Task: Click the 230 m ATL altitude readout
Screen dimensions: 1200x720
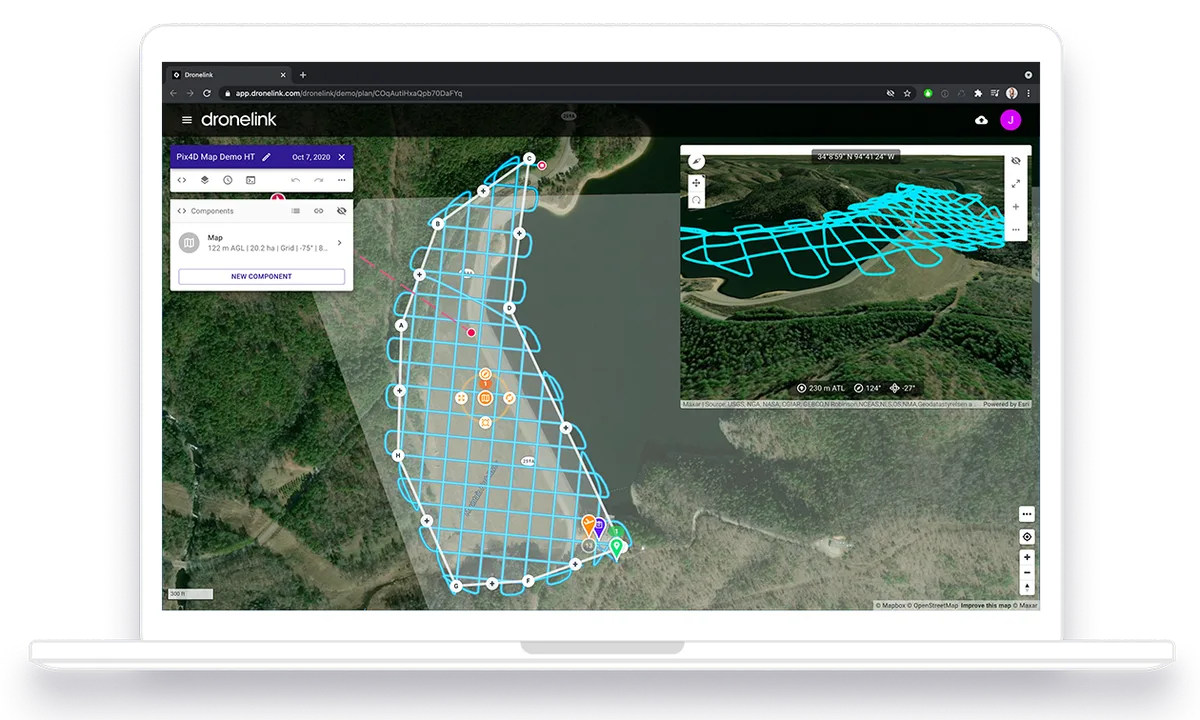Action: 819,388
